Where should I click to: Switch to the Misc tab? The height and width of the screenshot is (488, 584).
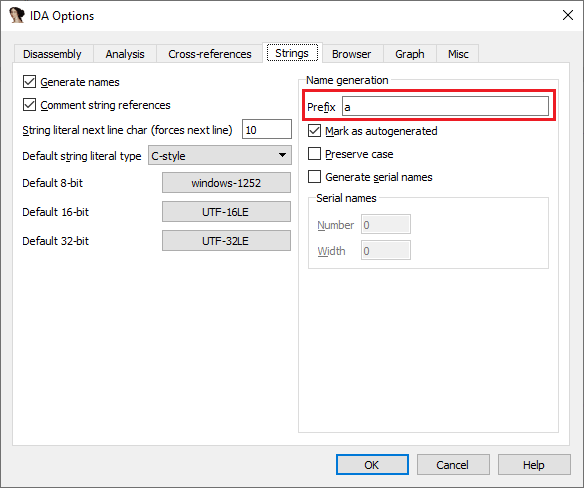[458, 54]
